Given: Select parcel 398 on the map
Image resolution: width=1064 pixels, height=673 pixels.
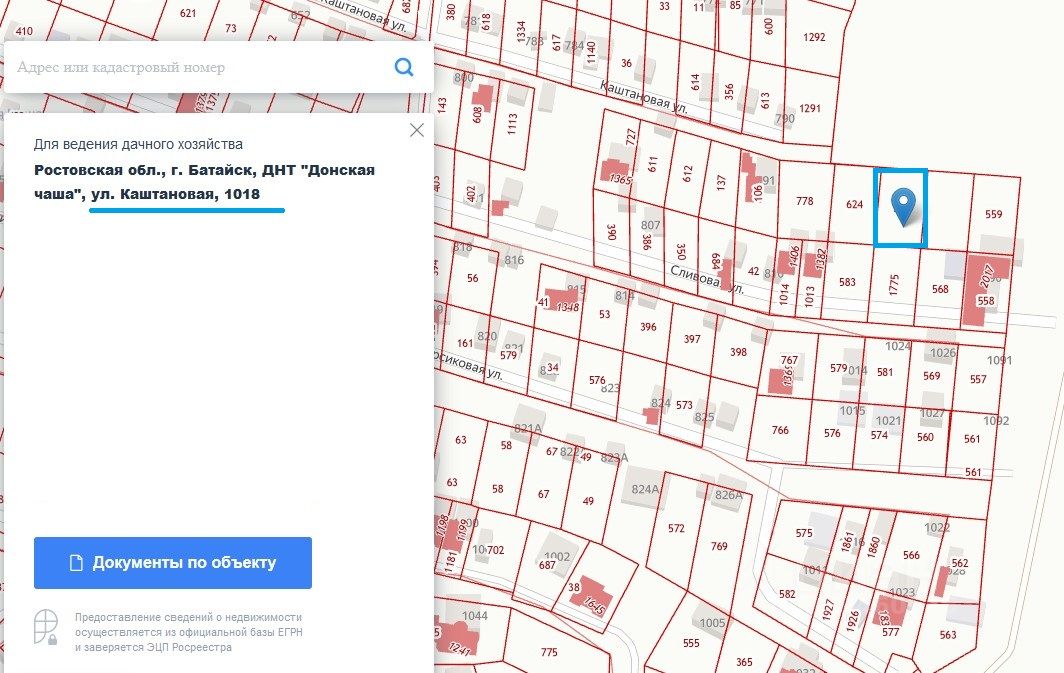Looking at the screenshot, I should [738, 352].
